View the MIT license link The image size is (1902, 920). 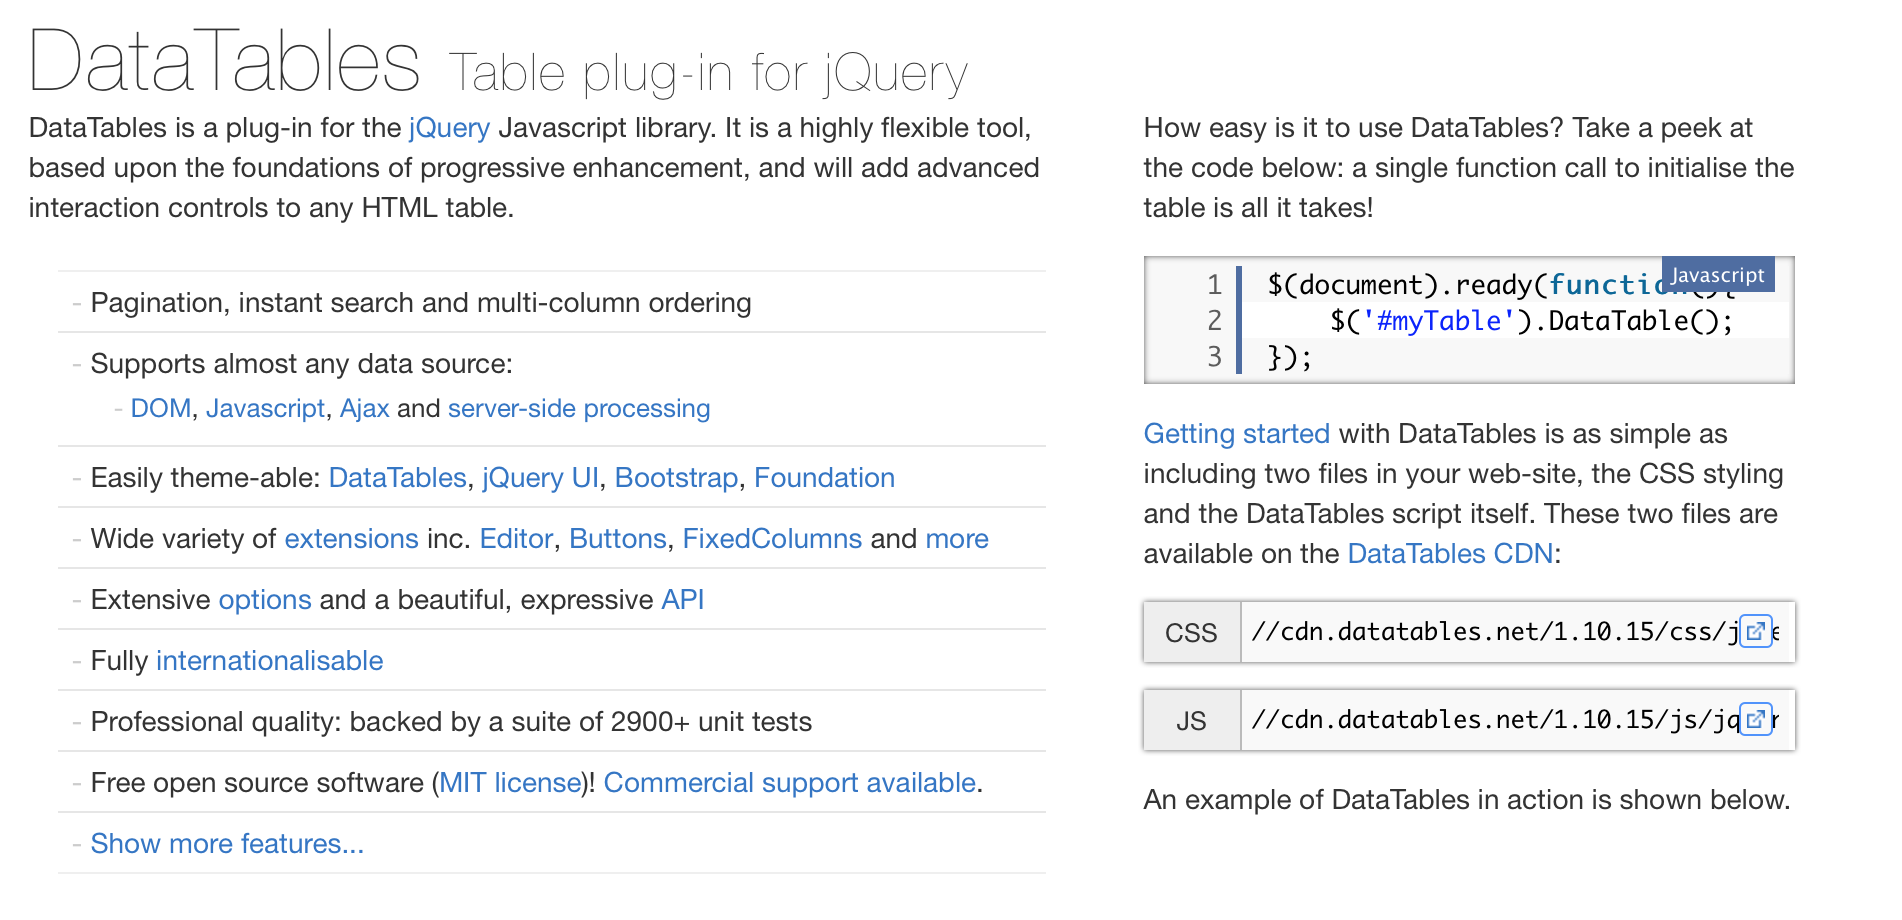coord(510,783)
